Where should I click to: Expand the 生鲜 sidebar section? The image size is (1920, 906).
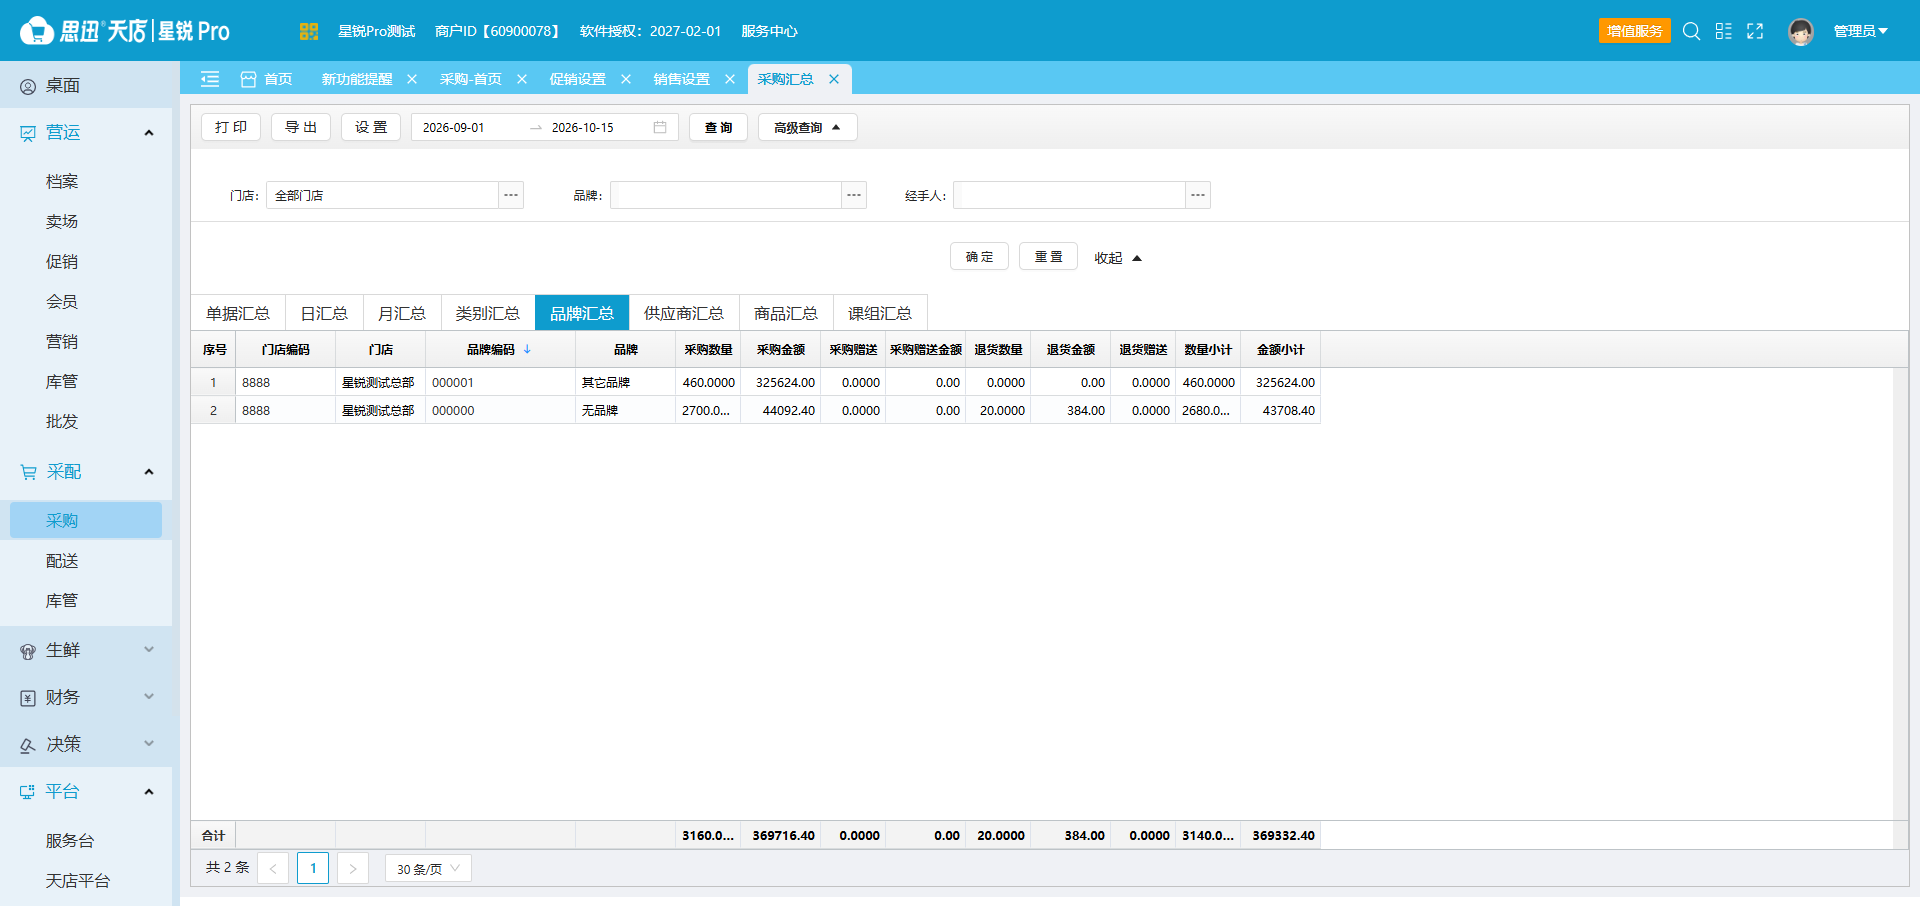click(86, 650)
